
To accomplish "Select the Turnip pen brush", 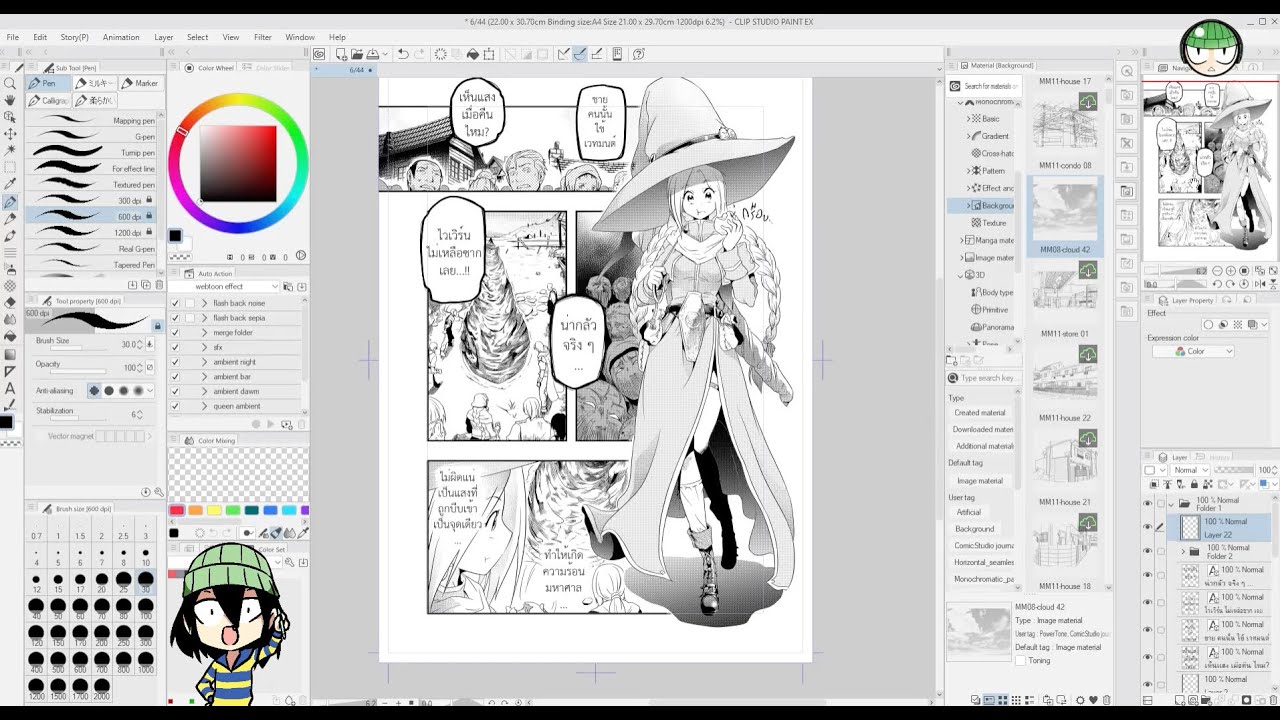I will click(x=93, y=153).
